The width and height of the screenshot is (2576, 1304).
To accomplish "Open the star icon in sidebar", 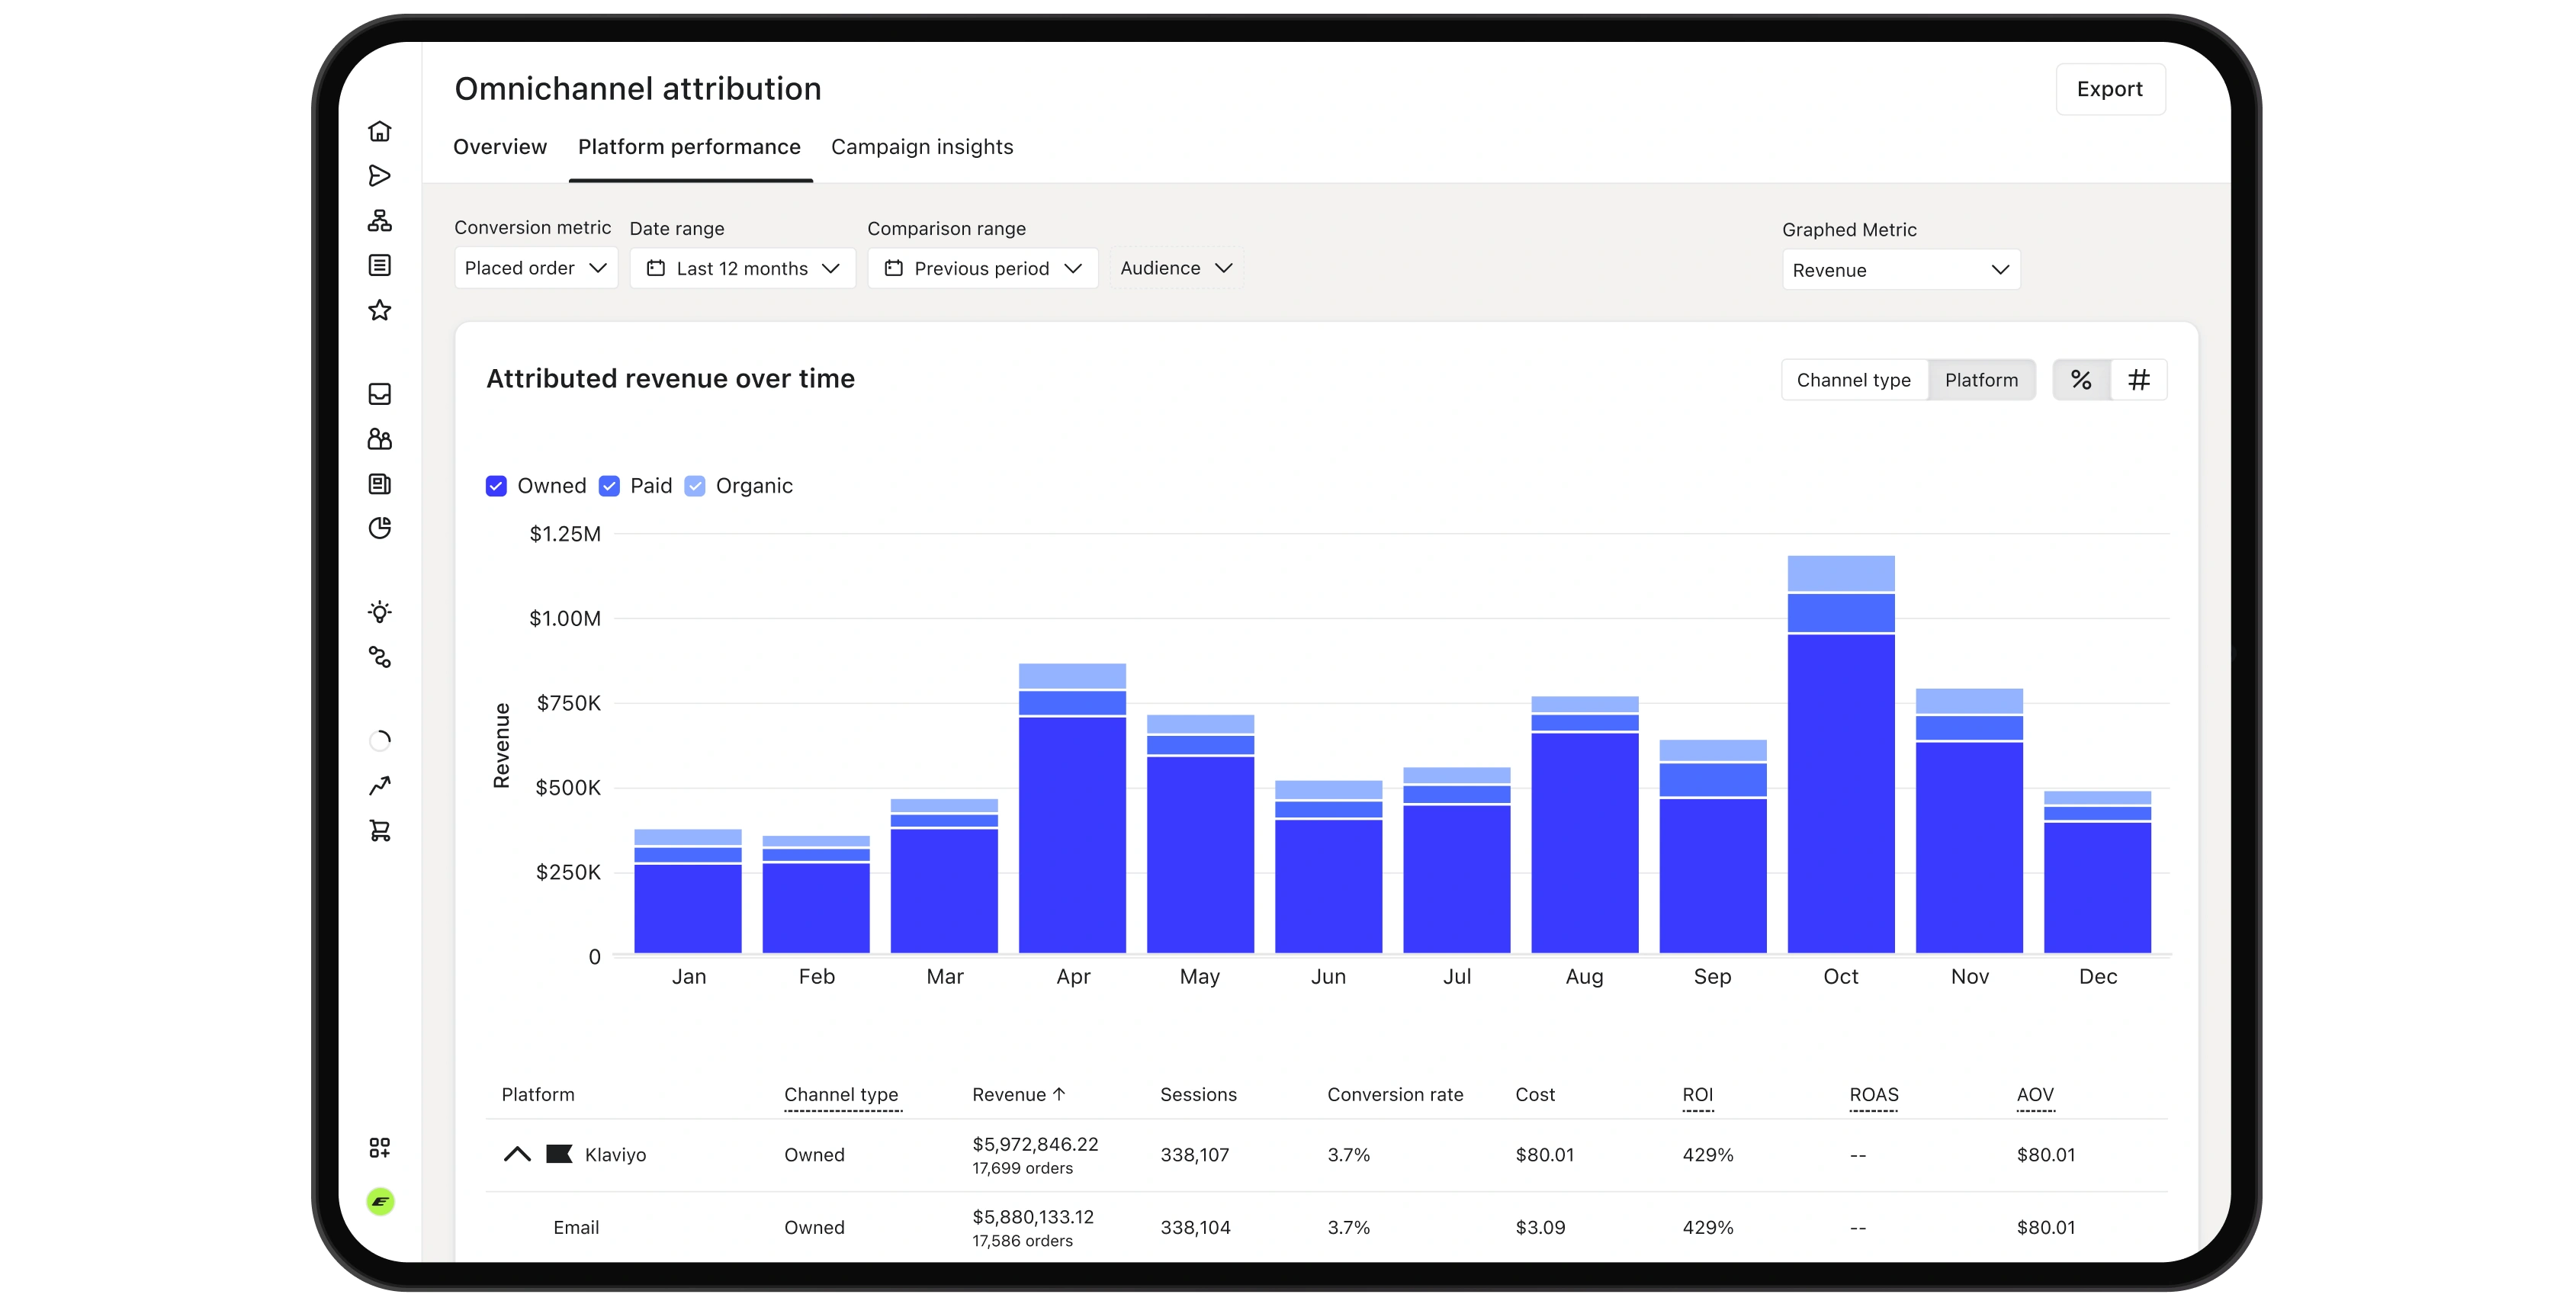I will pos(379,310).
